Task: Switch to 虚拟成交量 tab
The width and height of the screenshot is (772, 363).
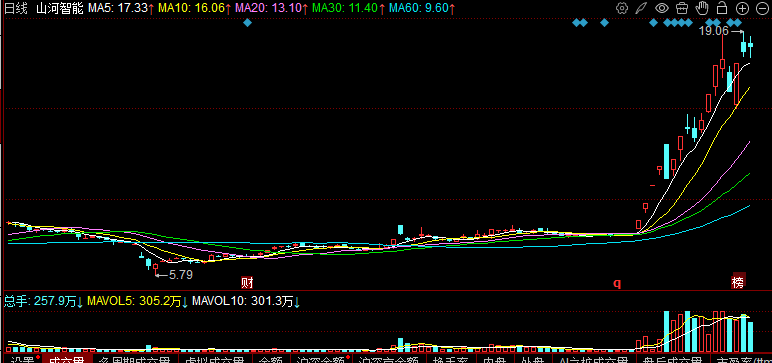Action: 215,359
